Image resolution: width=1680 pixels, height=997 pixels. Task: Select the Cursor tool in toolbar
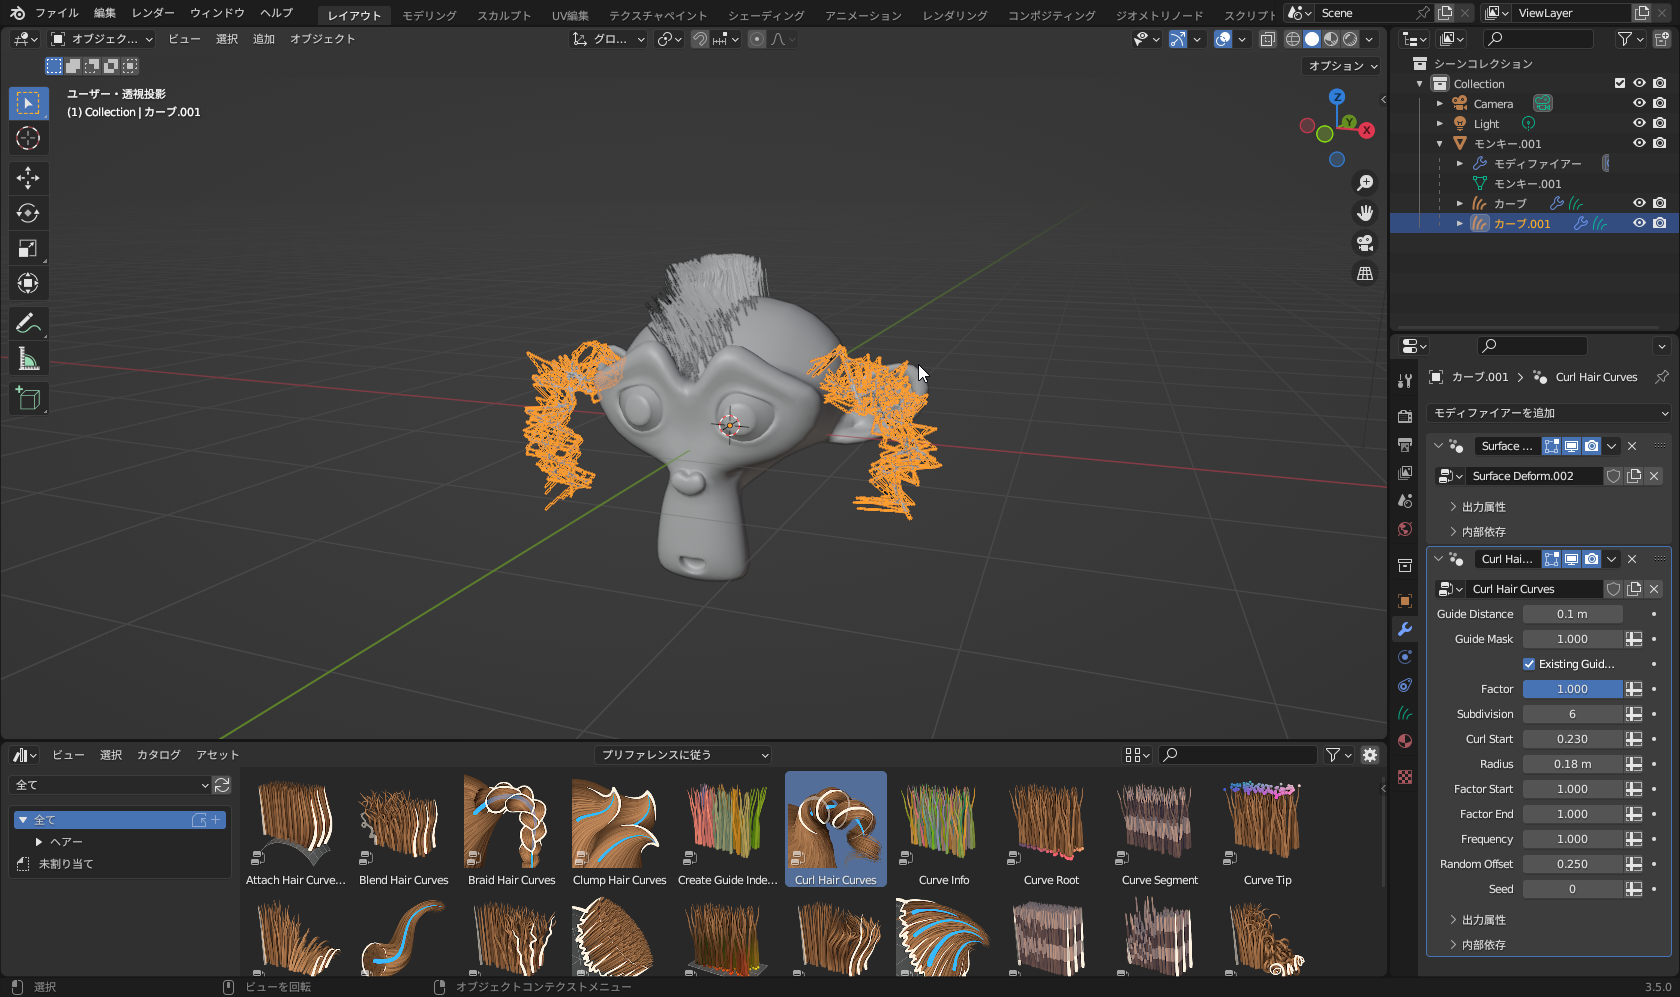point(28,138)
